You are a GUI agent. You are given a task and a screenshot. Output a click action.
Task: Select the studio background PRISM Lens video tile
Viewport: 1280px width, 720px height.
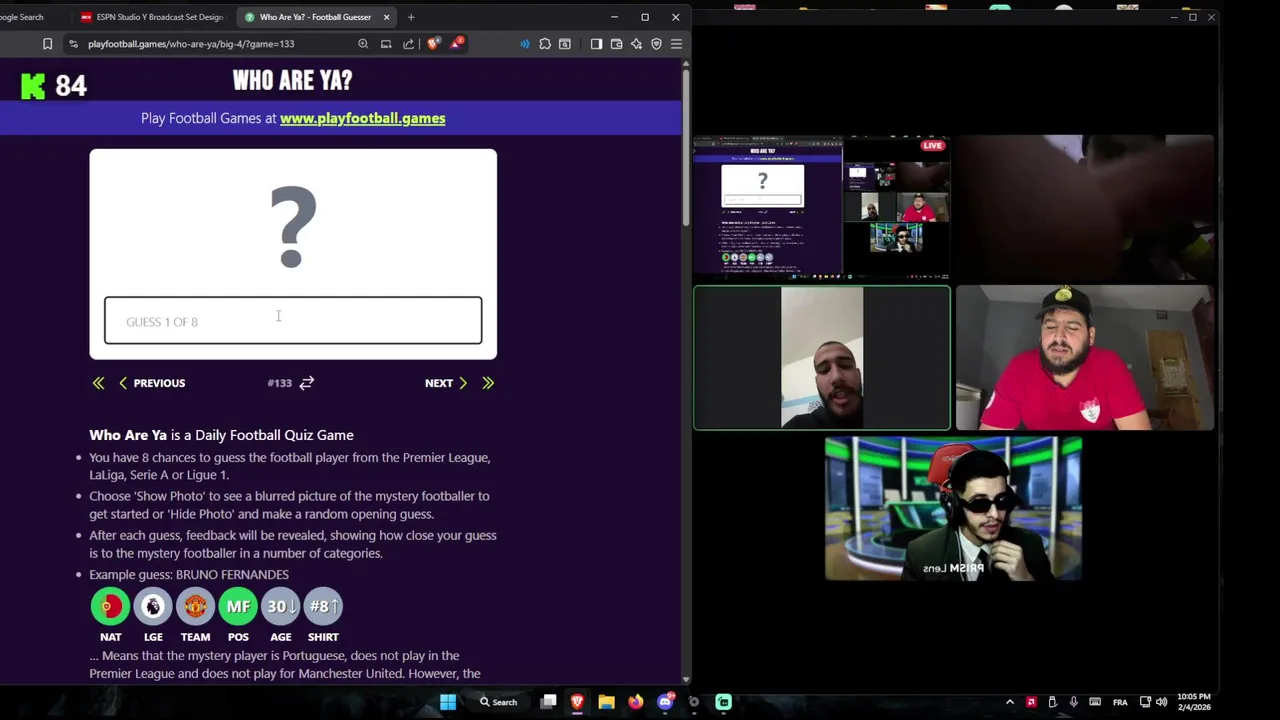tap(953, 508)
